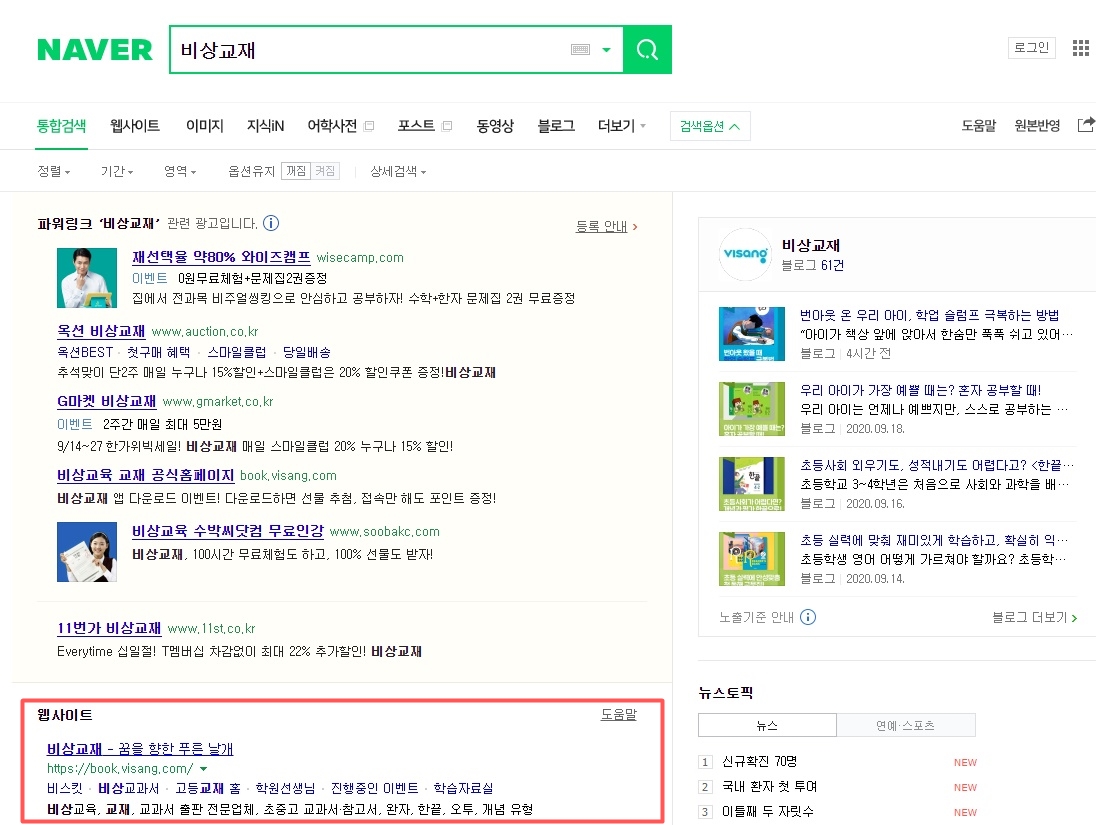
Task: Open the 블로그 tab
Action: coord(556,126)
